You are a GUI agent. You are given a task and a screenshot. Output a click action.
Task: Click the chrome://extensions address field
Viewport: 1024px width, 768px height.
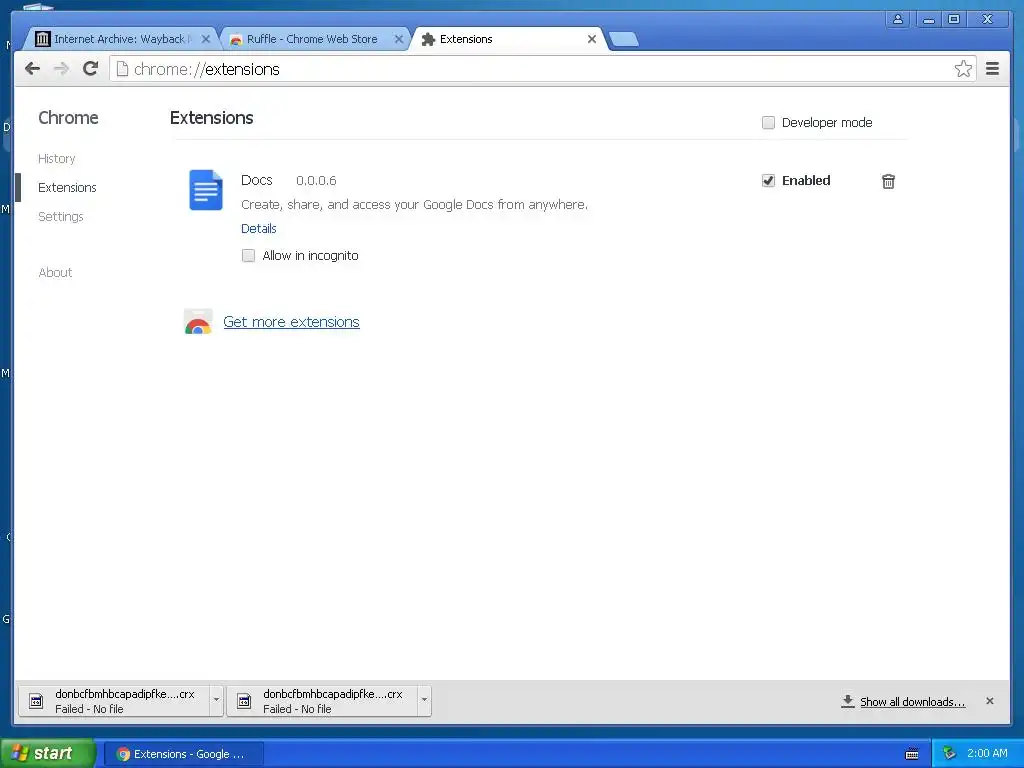[542, 69]
